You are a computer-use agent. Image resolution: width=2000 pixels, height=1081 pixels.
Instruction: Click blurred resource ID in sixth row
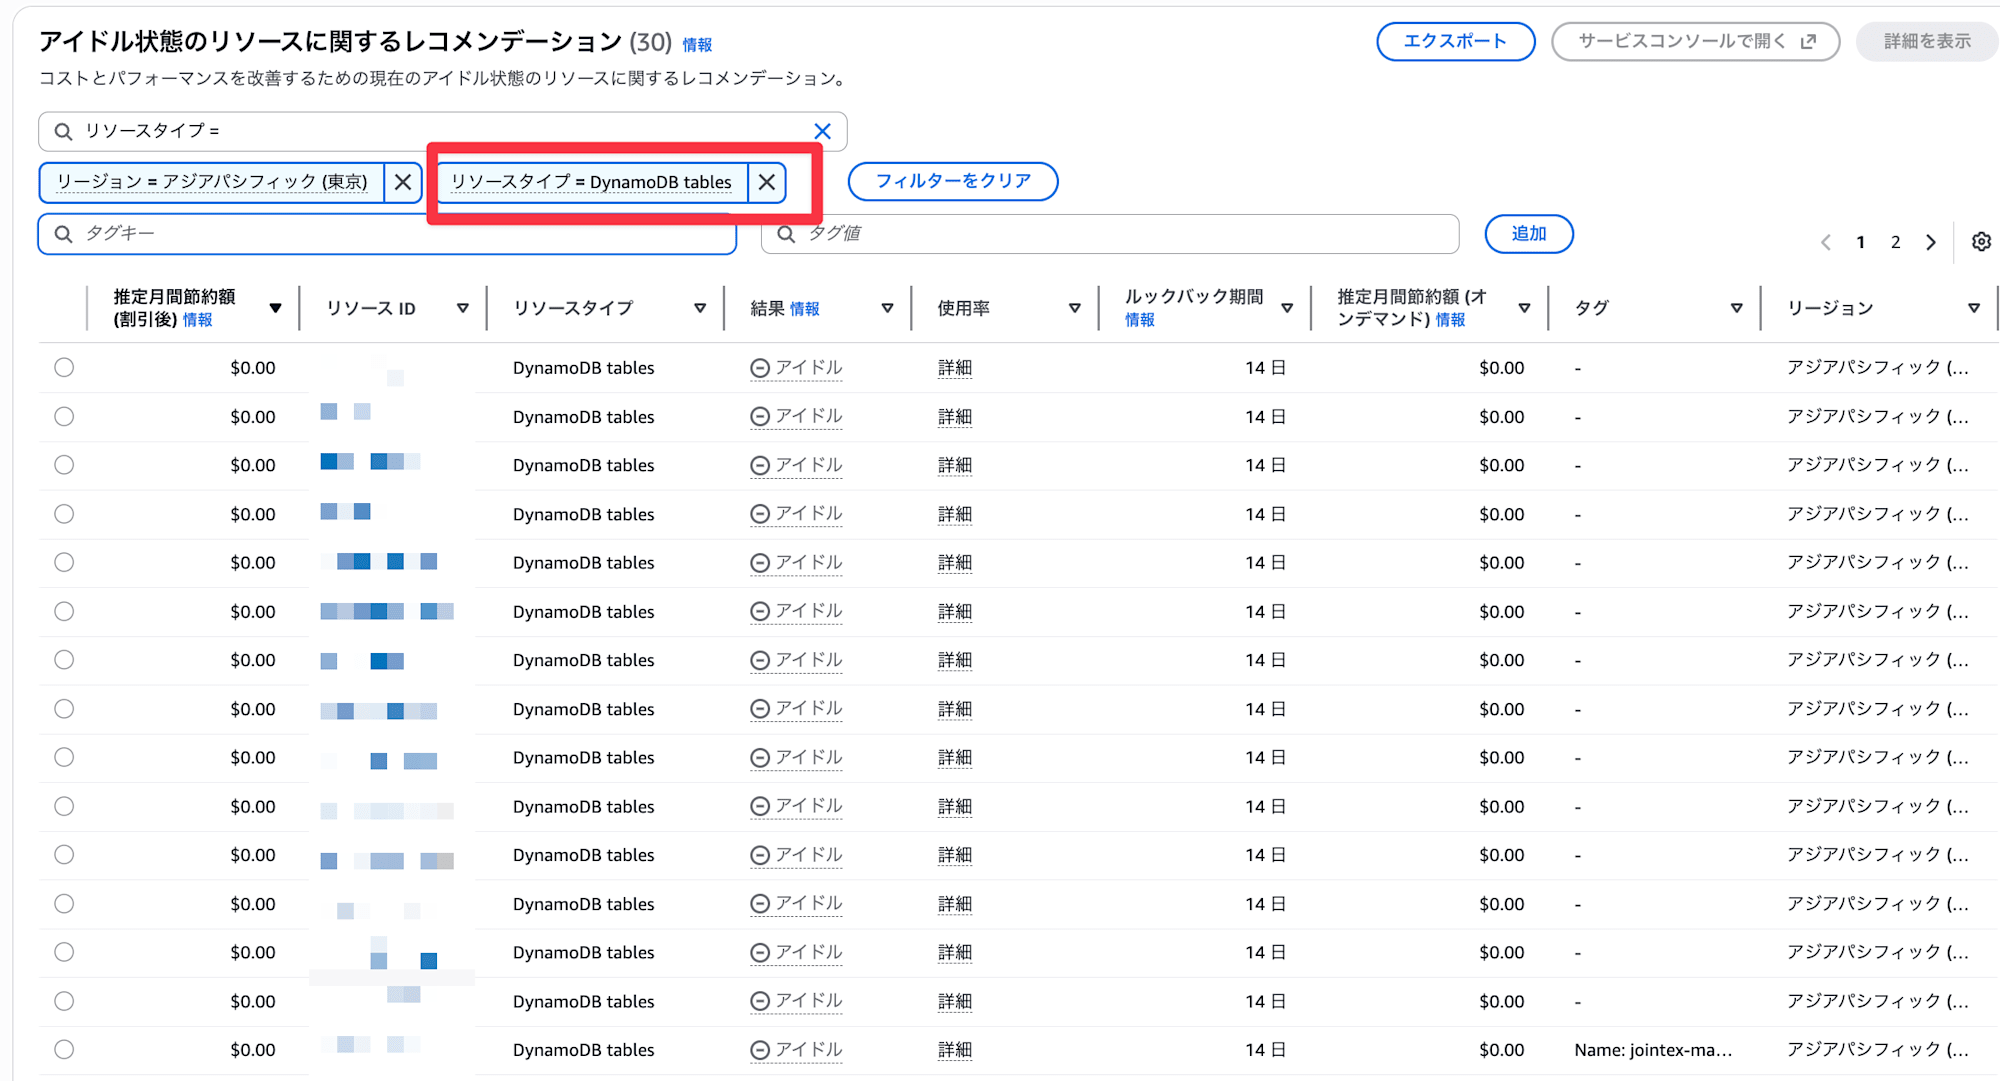click(387, 611)
